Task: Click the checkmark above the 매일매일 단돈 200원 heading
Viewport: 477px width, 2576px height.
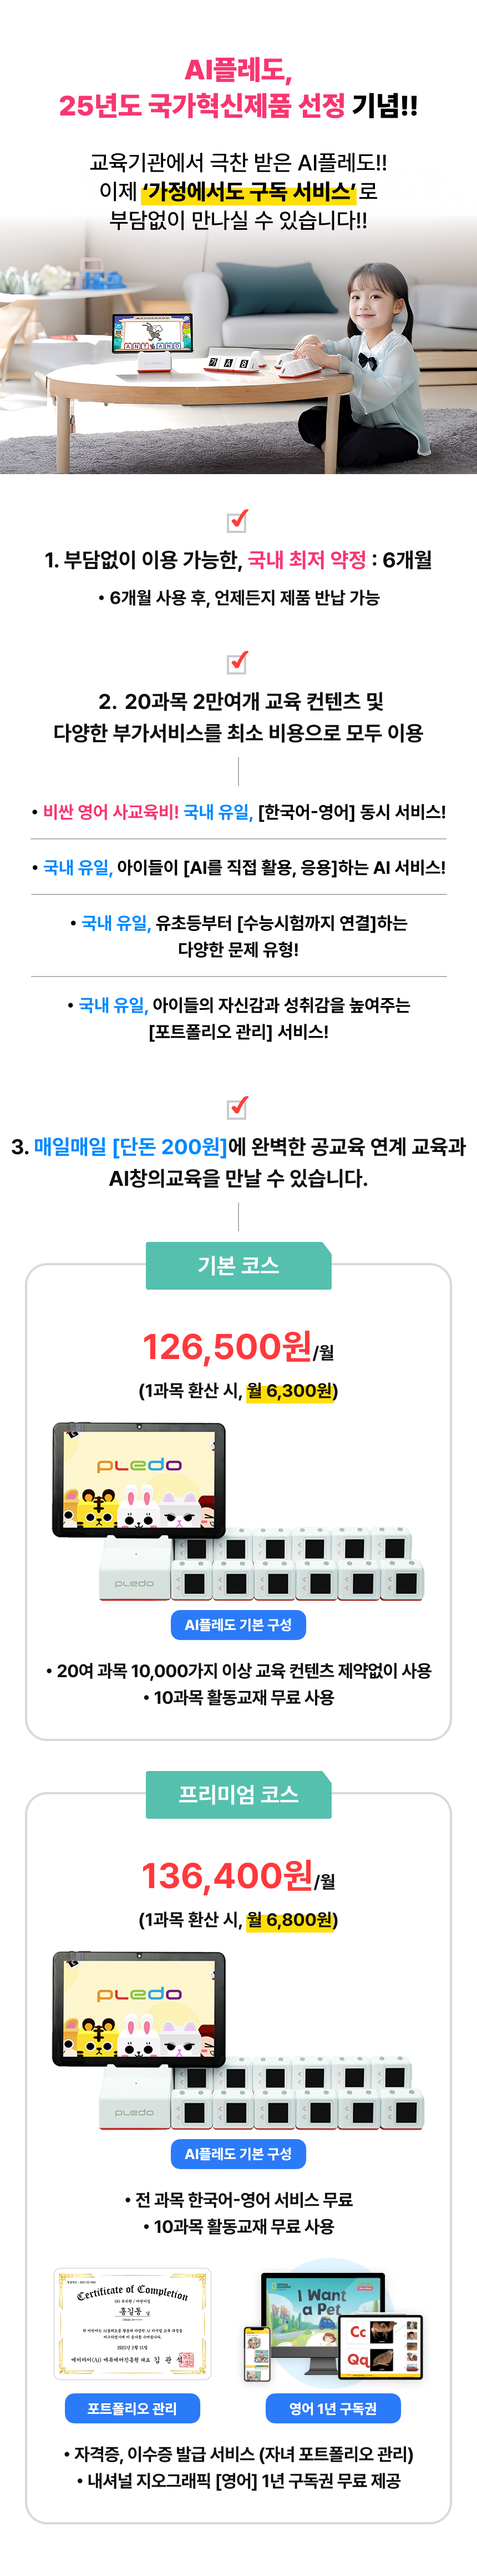Action: [x=238, y=1107]
